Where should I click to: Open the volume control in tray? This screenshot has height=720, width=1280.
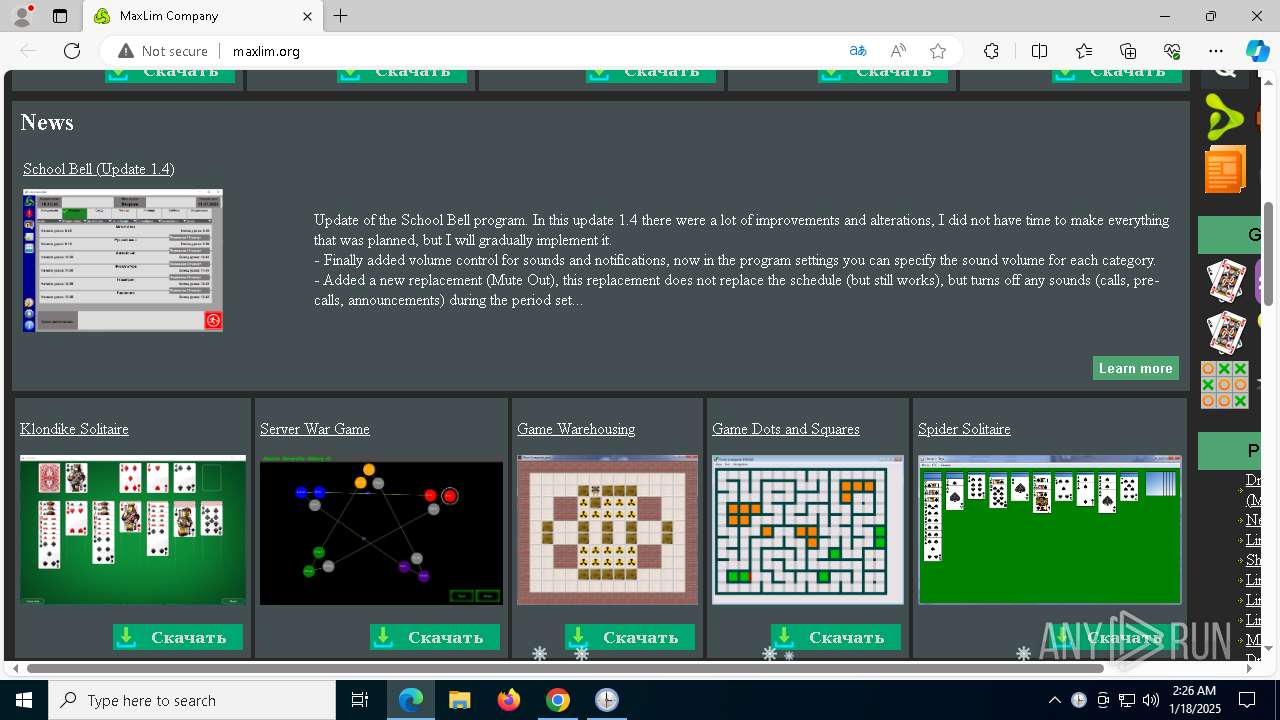(1151, 700)
